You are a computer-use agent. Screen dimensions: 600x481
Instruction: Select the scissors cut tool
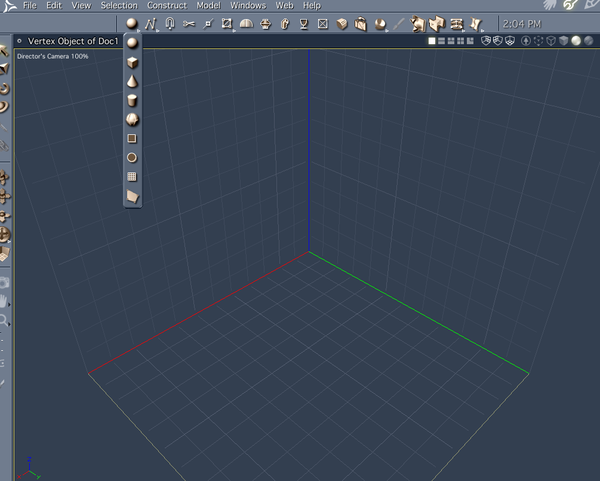[x=189, y=24]
